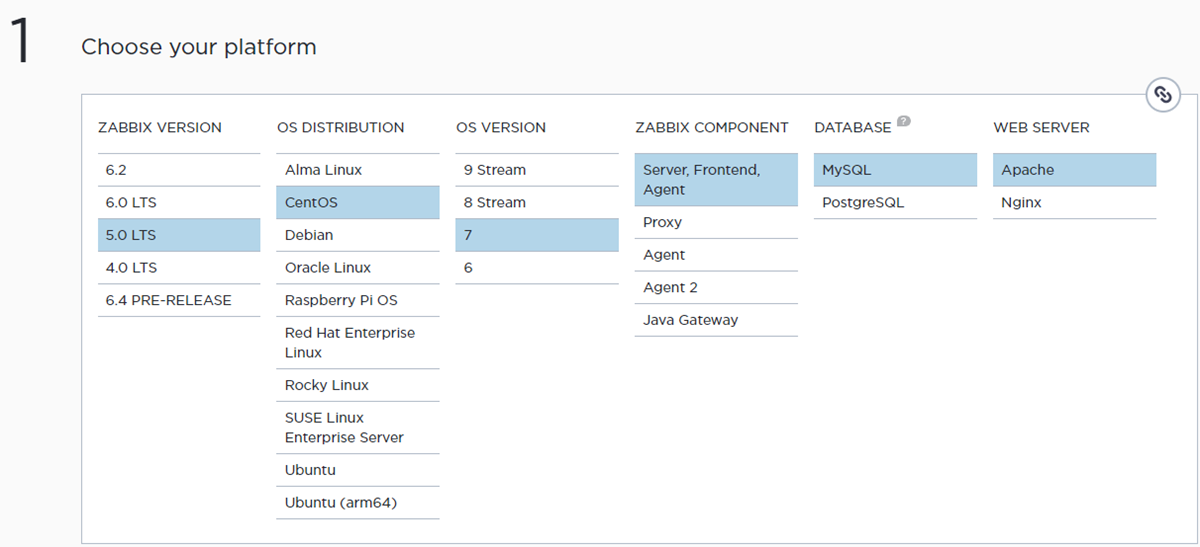Choose the 6.4 PRE-RELEASE version

click(179, 300)
